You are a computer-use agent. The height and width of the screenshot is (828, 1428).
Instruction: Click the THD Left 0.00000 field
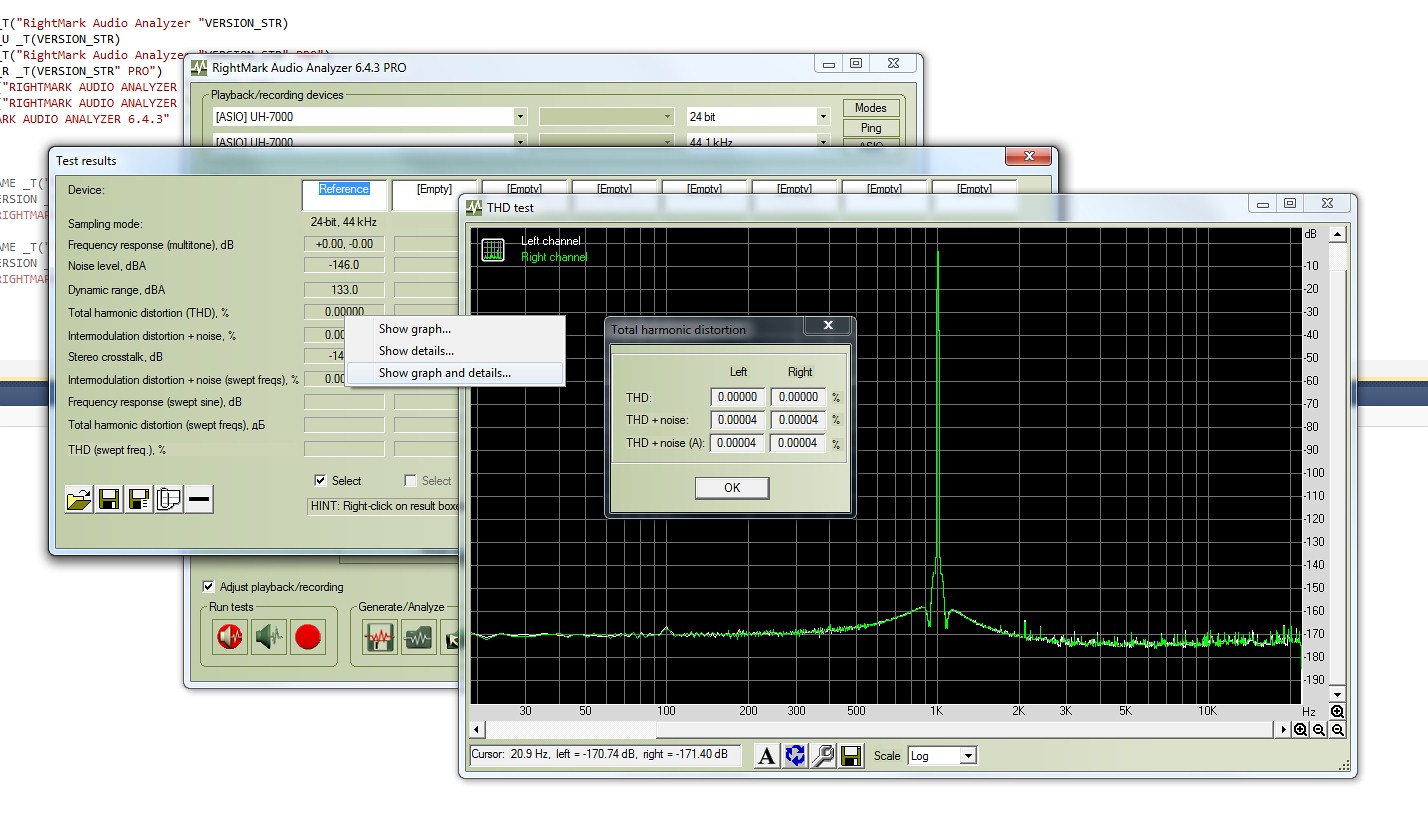pos(738,397)
